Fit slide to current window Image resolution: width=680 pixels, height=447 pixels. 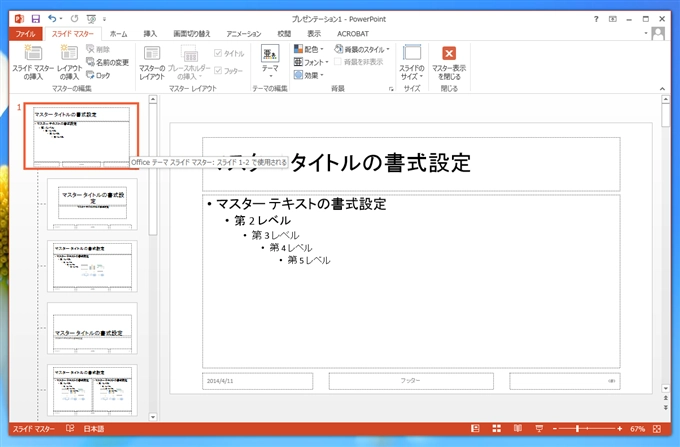pyautogui.click(x=657, y=429)
